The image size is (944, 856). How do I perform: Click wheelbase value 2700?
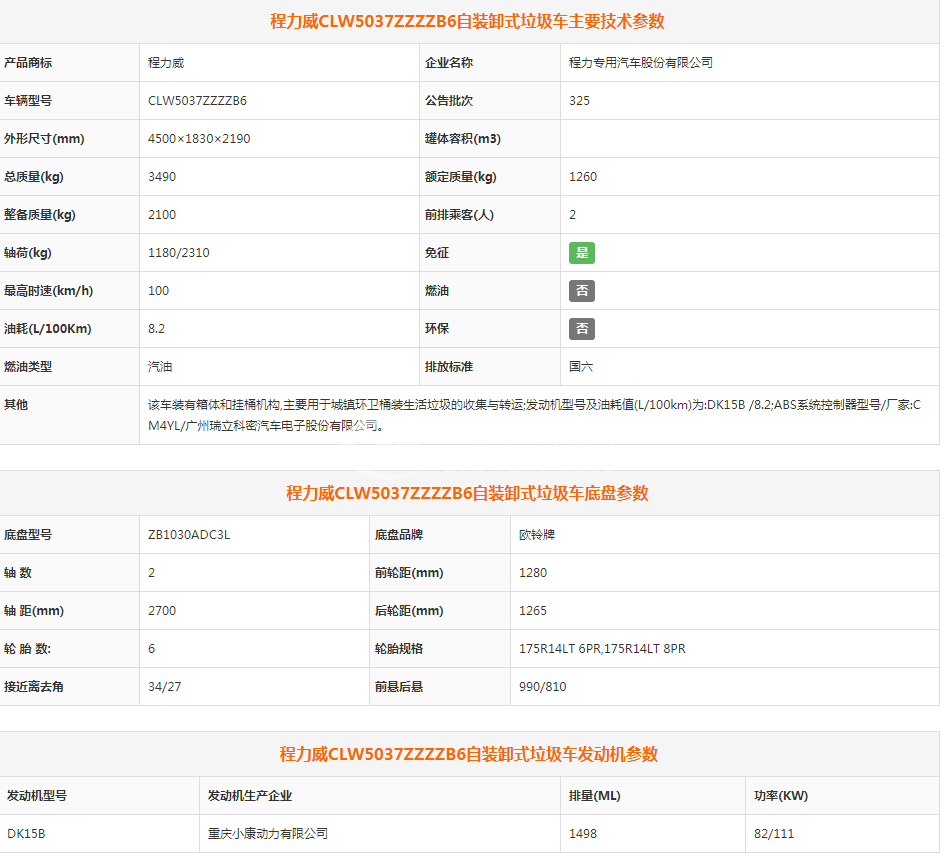[x=162, y=610]
